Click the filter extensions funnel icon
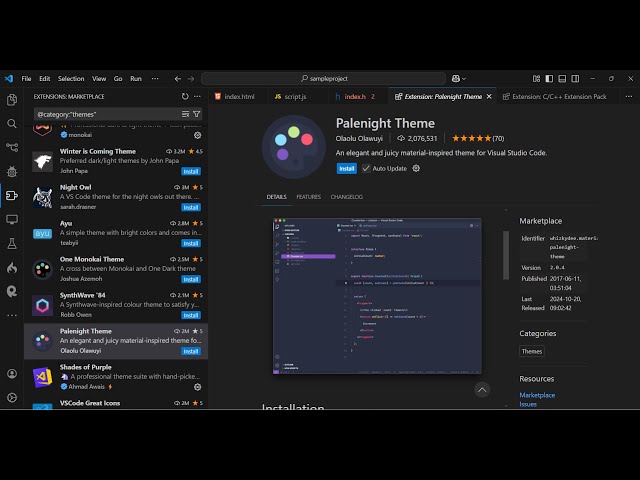 point(197,114)
